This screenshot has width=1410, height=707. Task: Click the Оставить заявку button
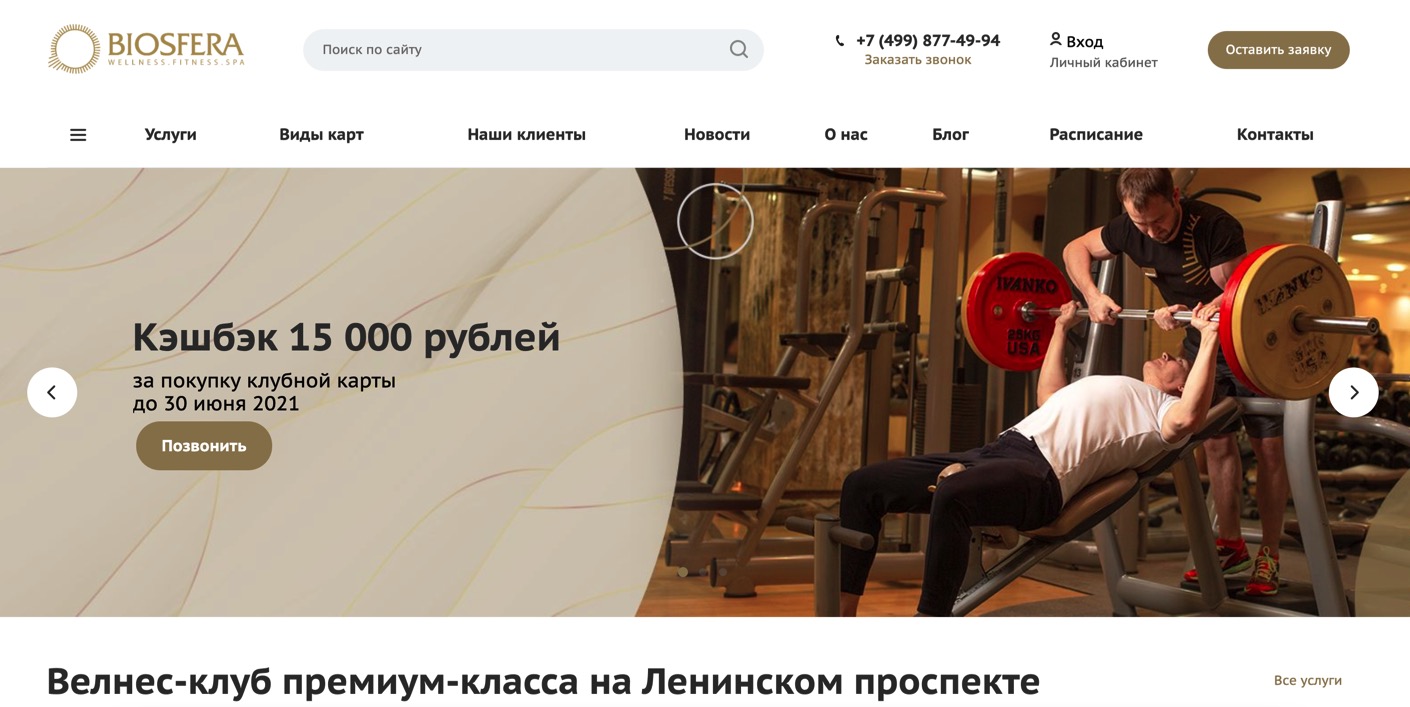coord(1278,50)
